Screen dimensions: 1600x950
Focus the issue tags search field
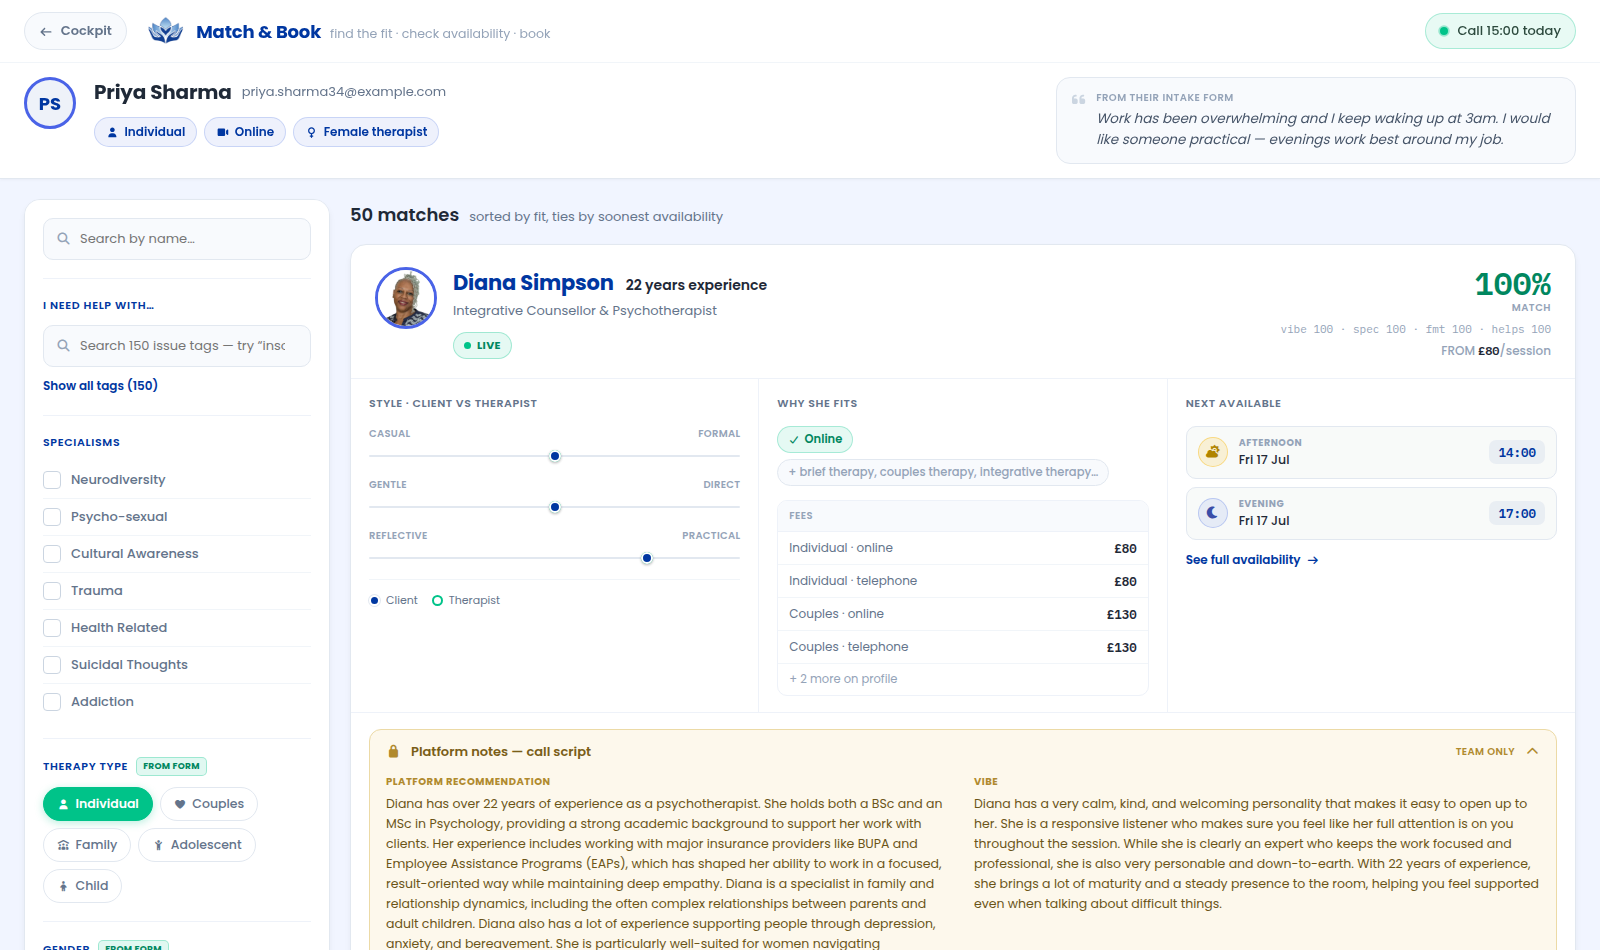pyautogui.click(x=177, y=346)
